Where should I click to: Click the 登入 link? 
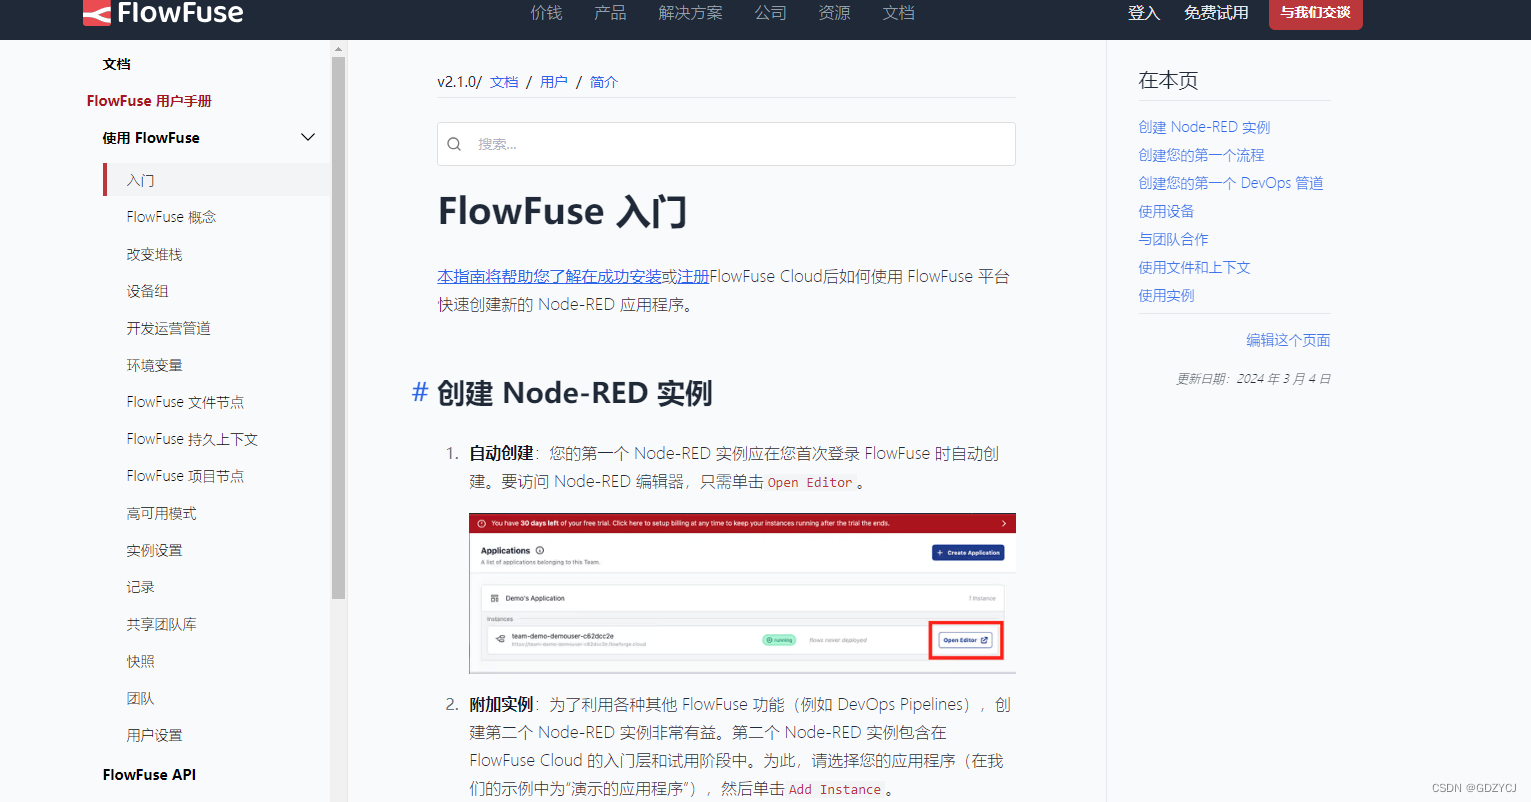1143,14
